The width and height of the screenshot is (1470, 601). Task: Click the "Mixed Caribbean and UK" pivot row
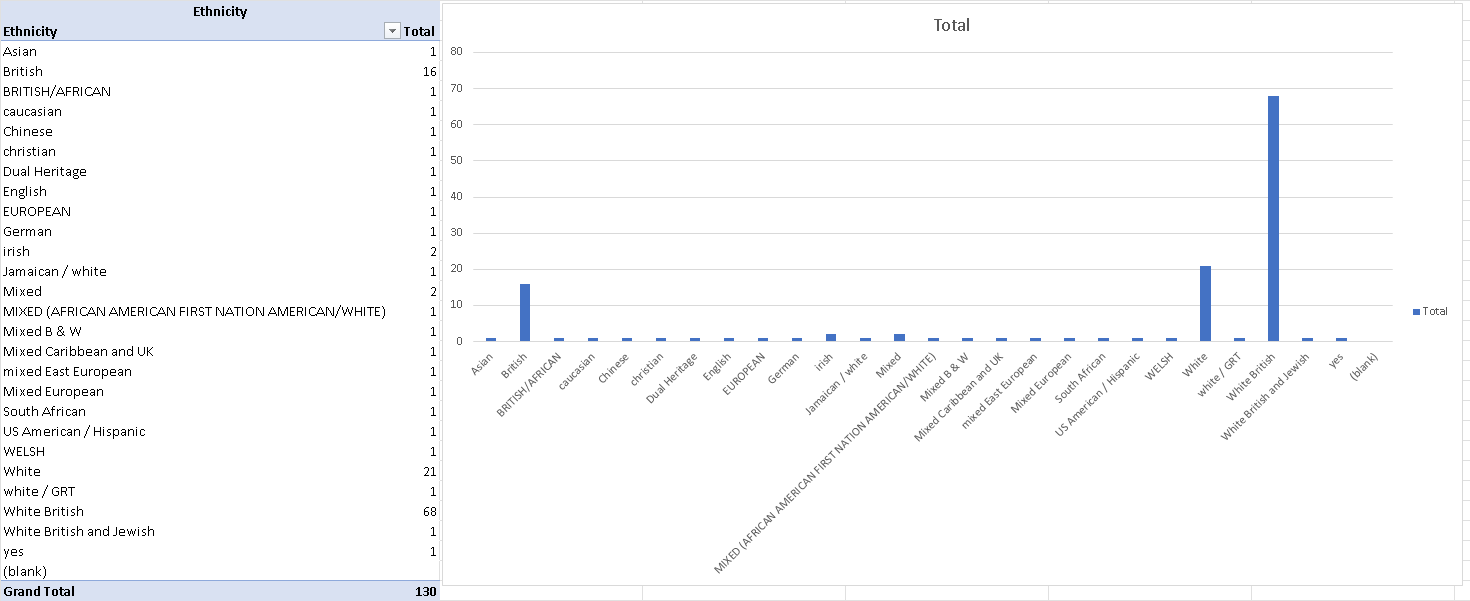click(x=78, y=351)
